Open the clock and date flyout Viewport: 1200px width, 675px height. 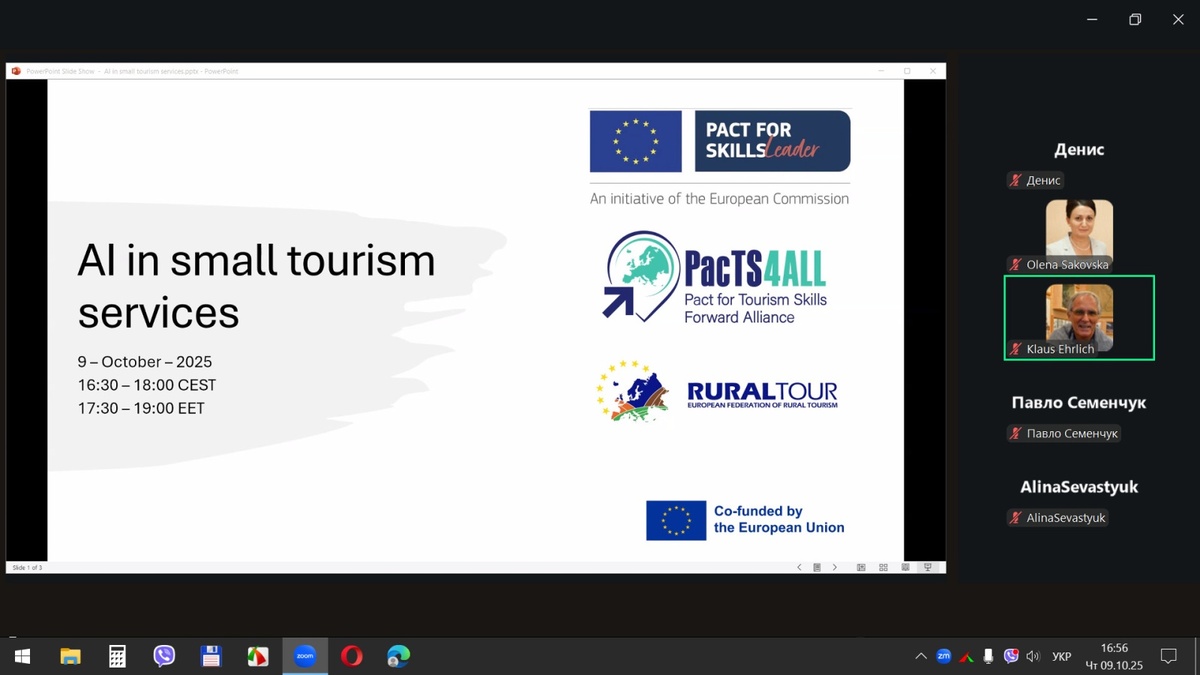pos(1113,657)
